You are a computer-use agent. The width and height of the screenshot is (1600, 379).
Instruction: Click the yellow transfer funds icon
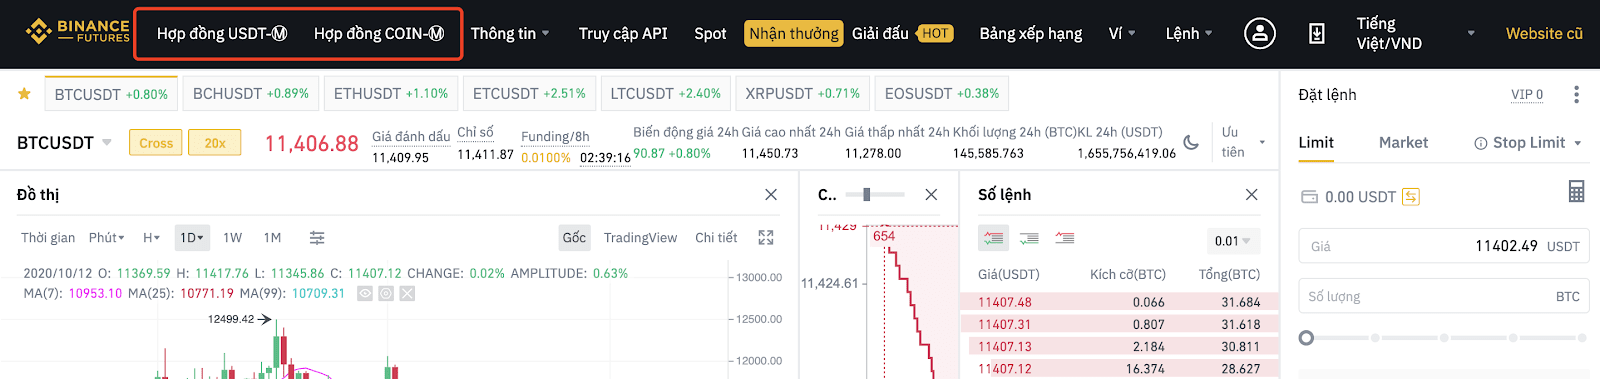pos(1410,197)
